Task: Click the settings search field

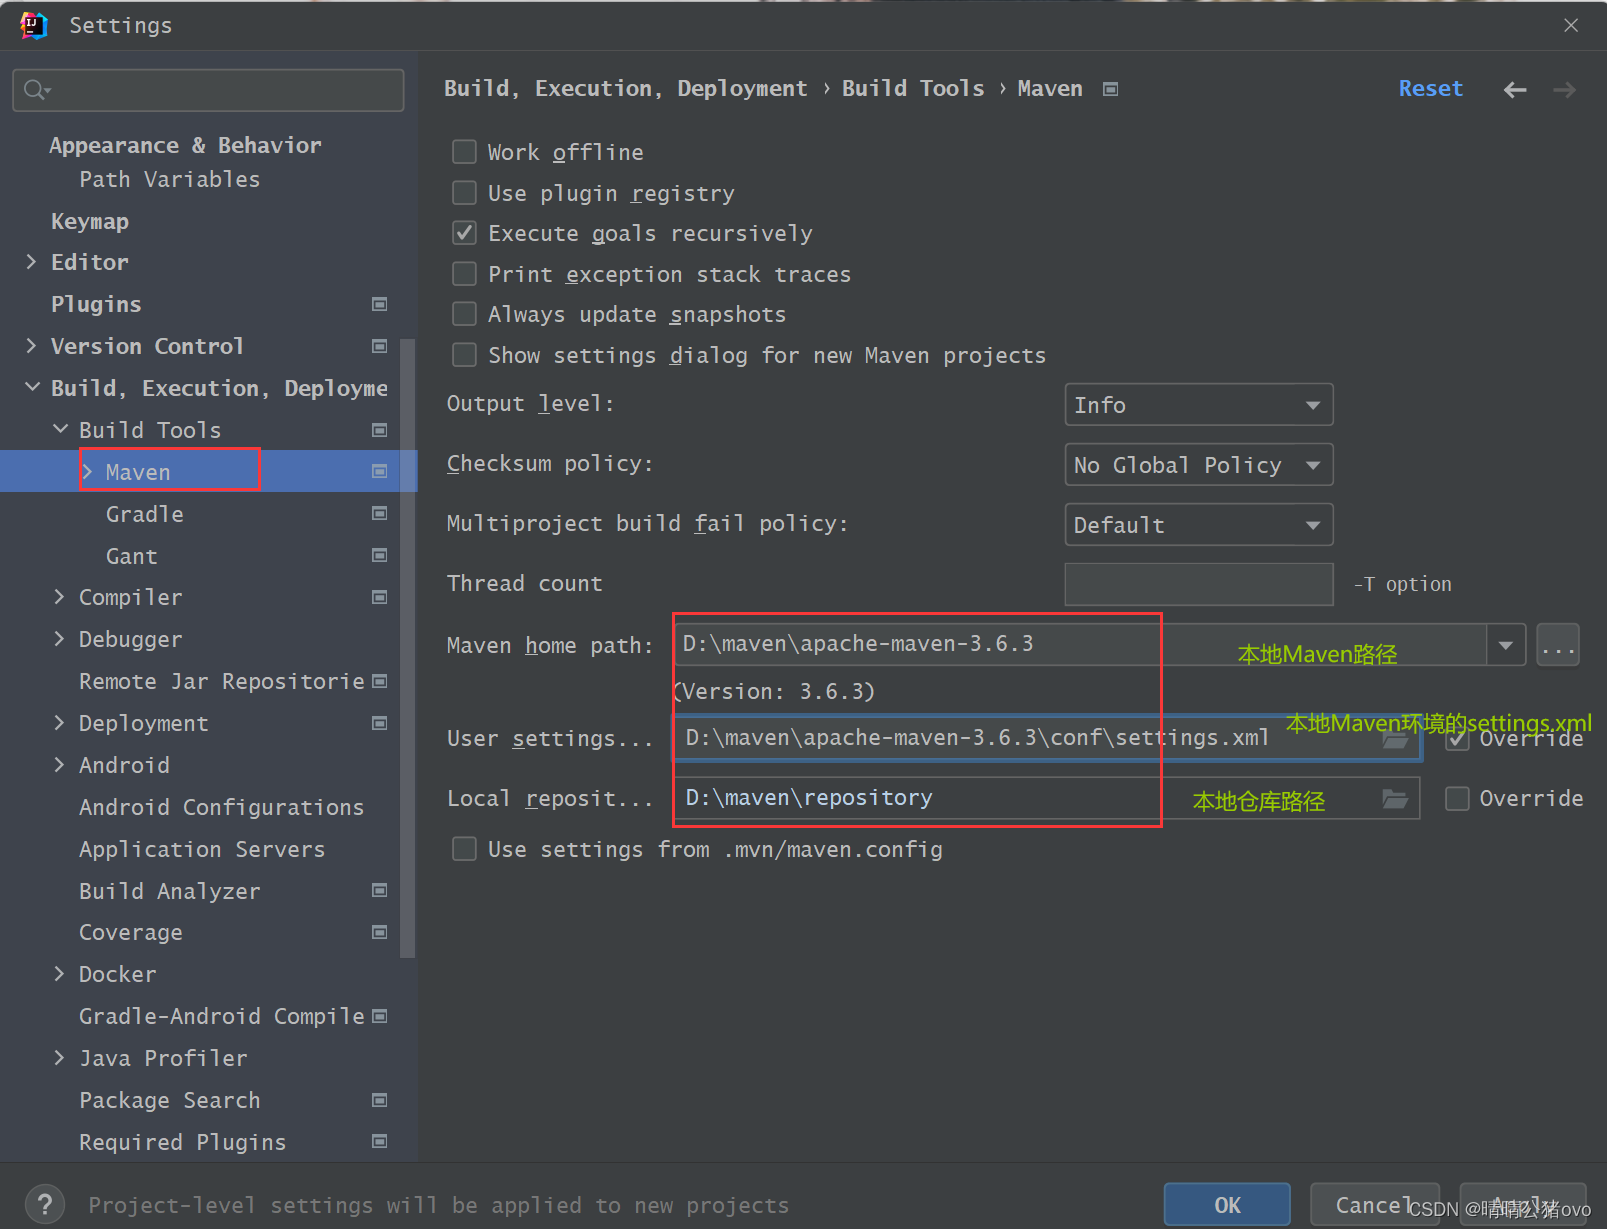Action: (208, 90)
